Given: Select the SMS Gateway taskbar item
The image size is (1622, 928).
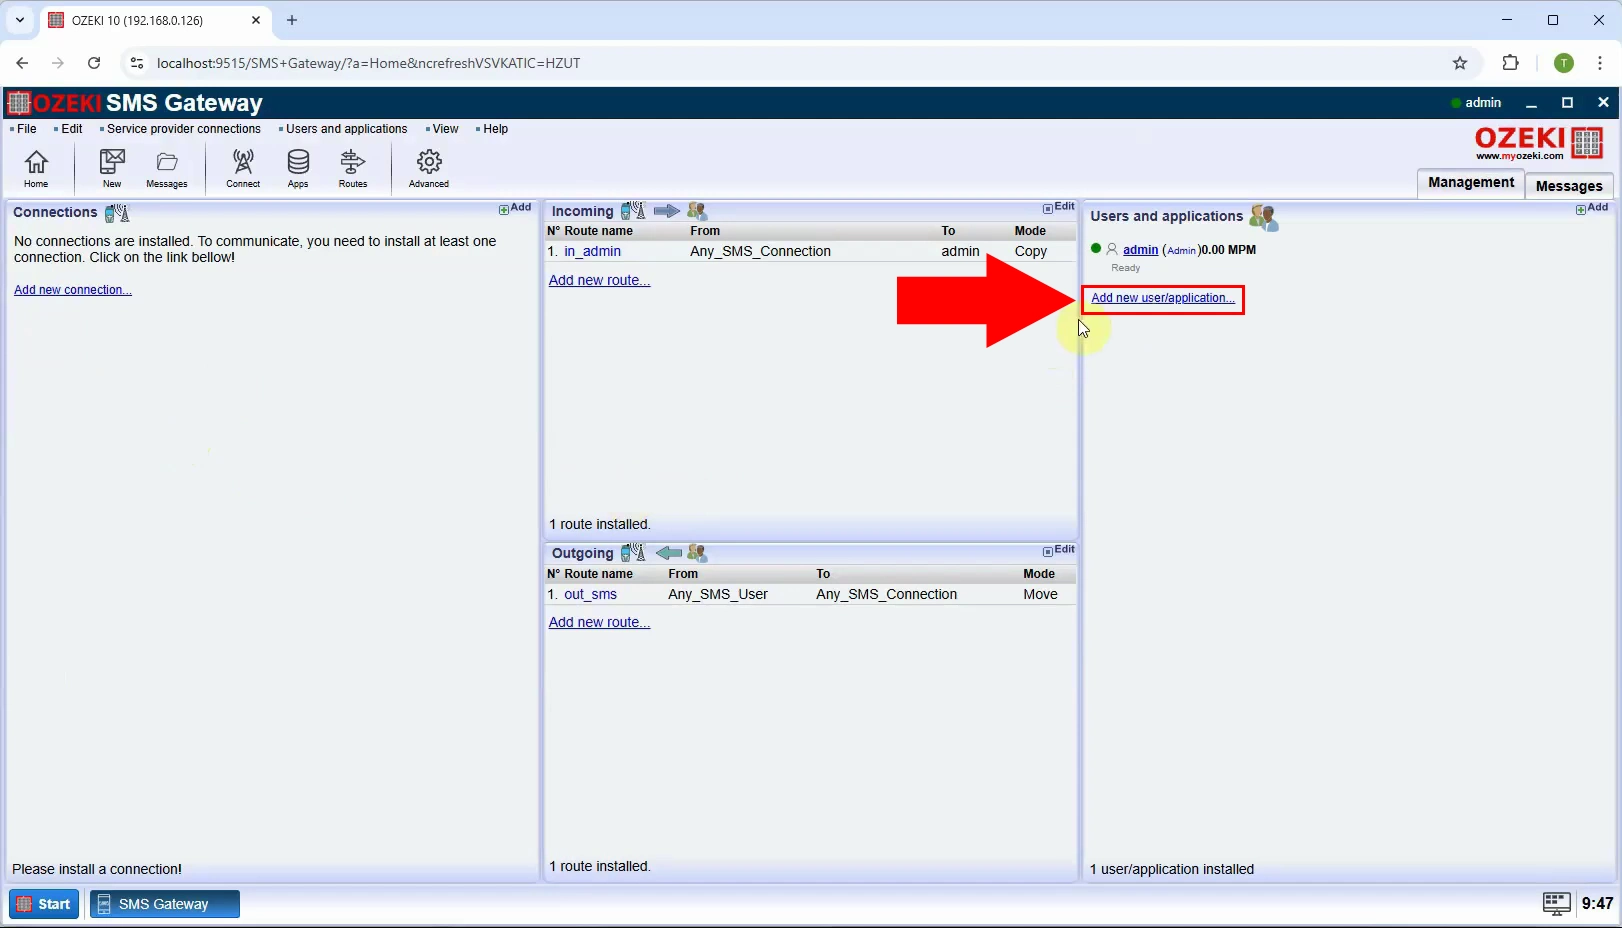Looking at the screenshot, I should pyautogui.click(x=165, y=904).
